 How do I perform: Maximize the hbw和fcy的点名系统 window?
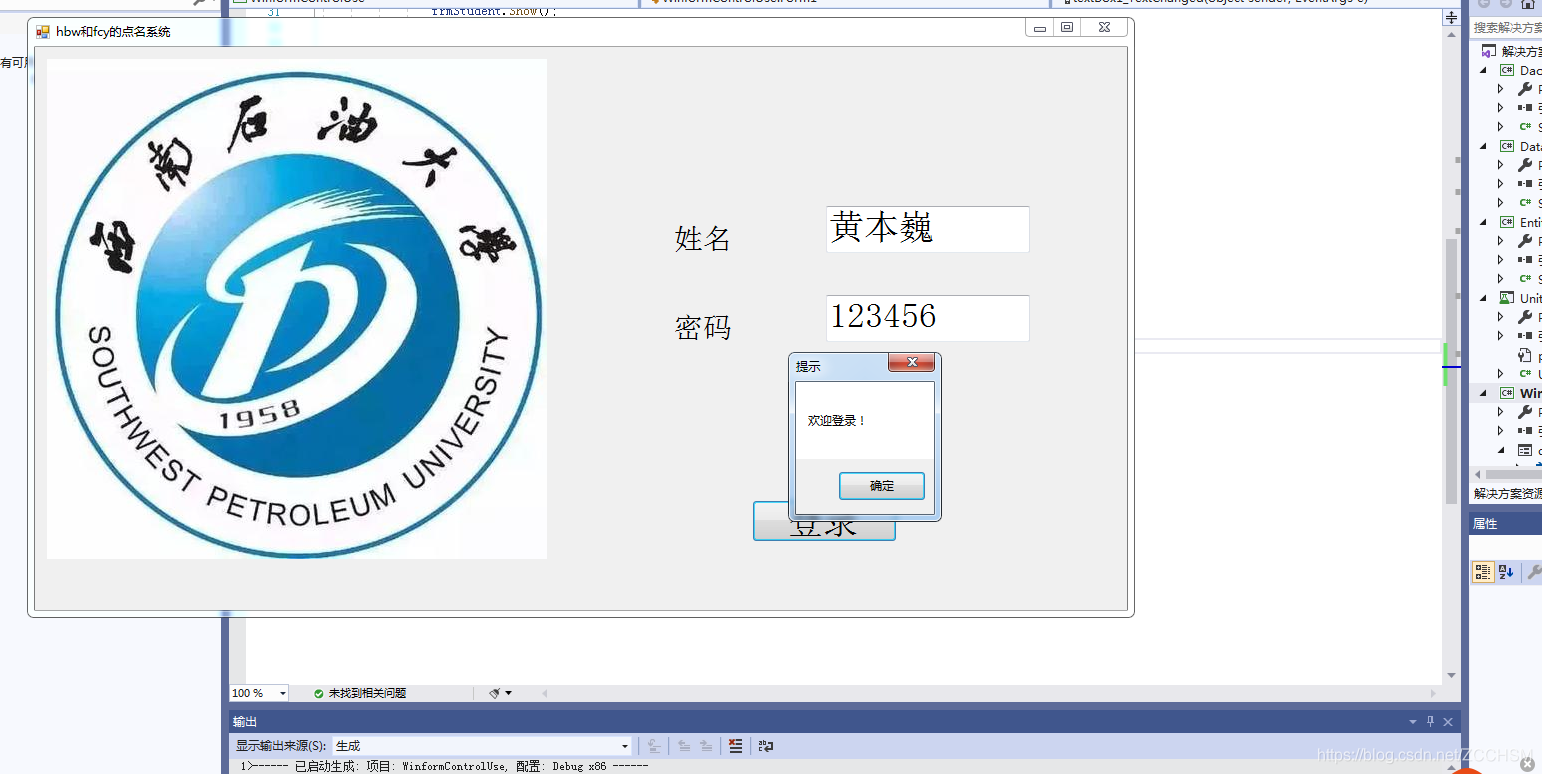[x=1067, y=28]
